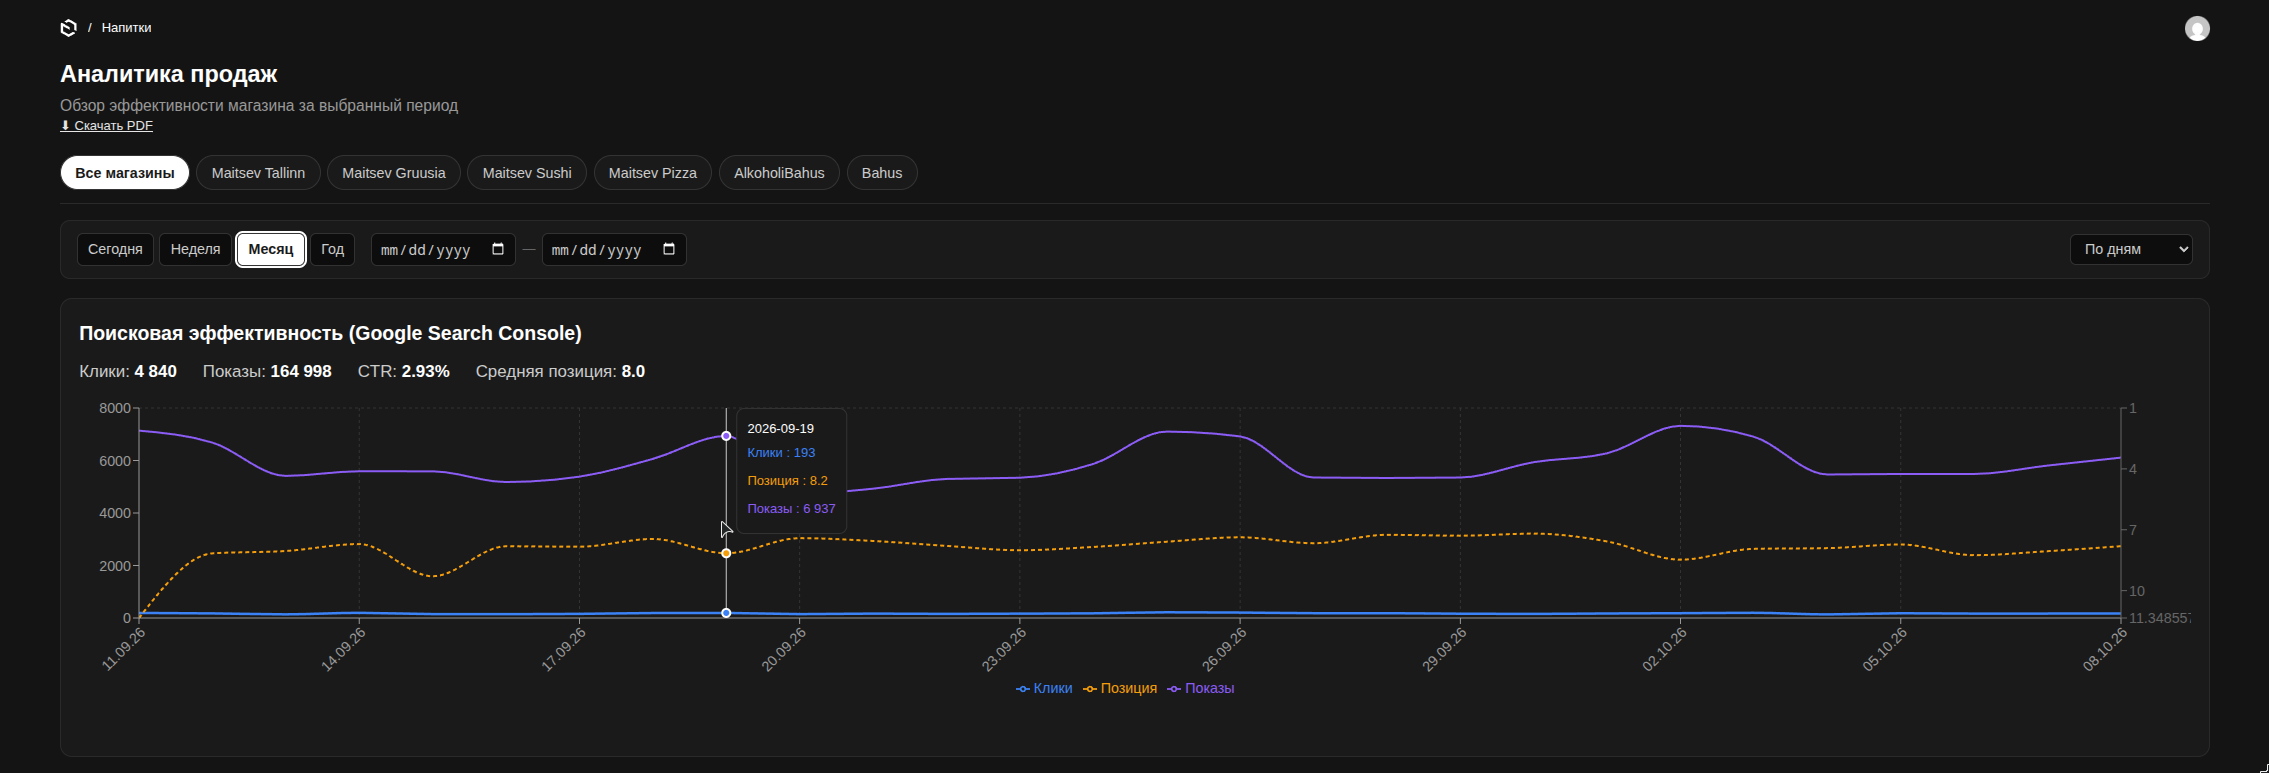This screenshot has width=2269, height=773.
Task: Click the blue Клики point on hover line
Action: coord(726,613)
